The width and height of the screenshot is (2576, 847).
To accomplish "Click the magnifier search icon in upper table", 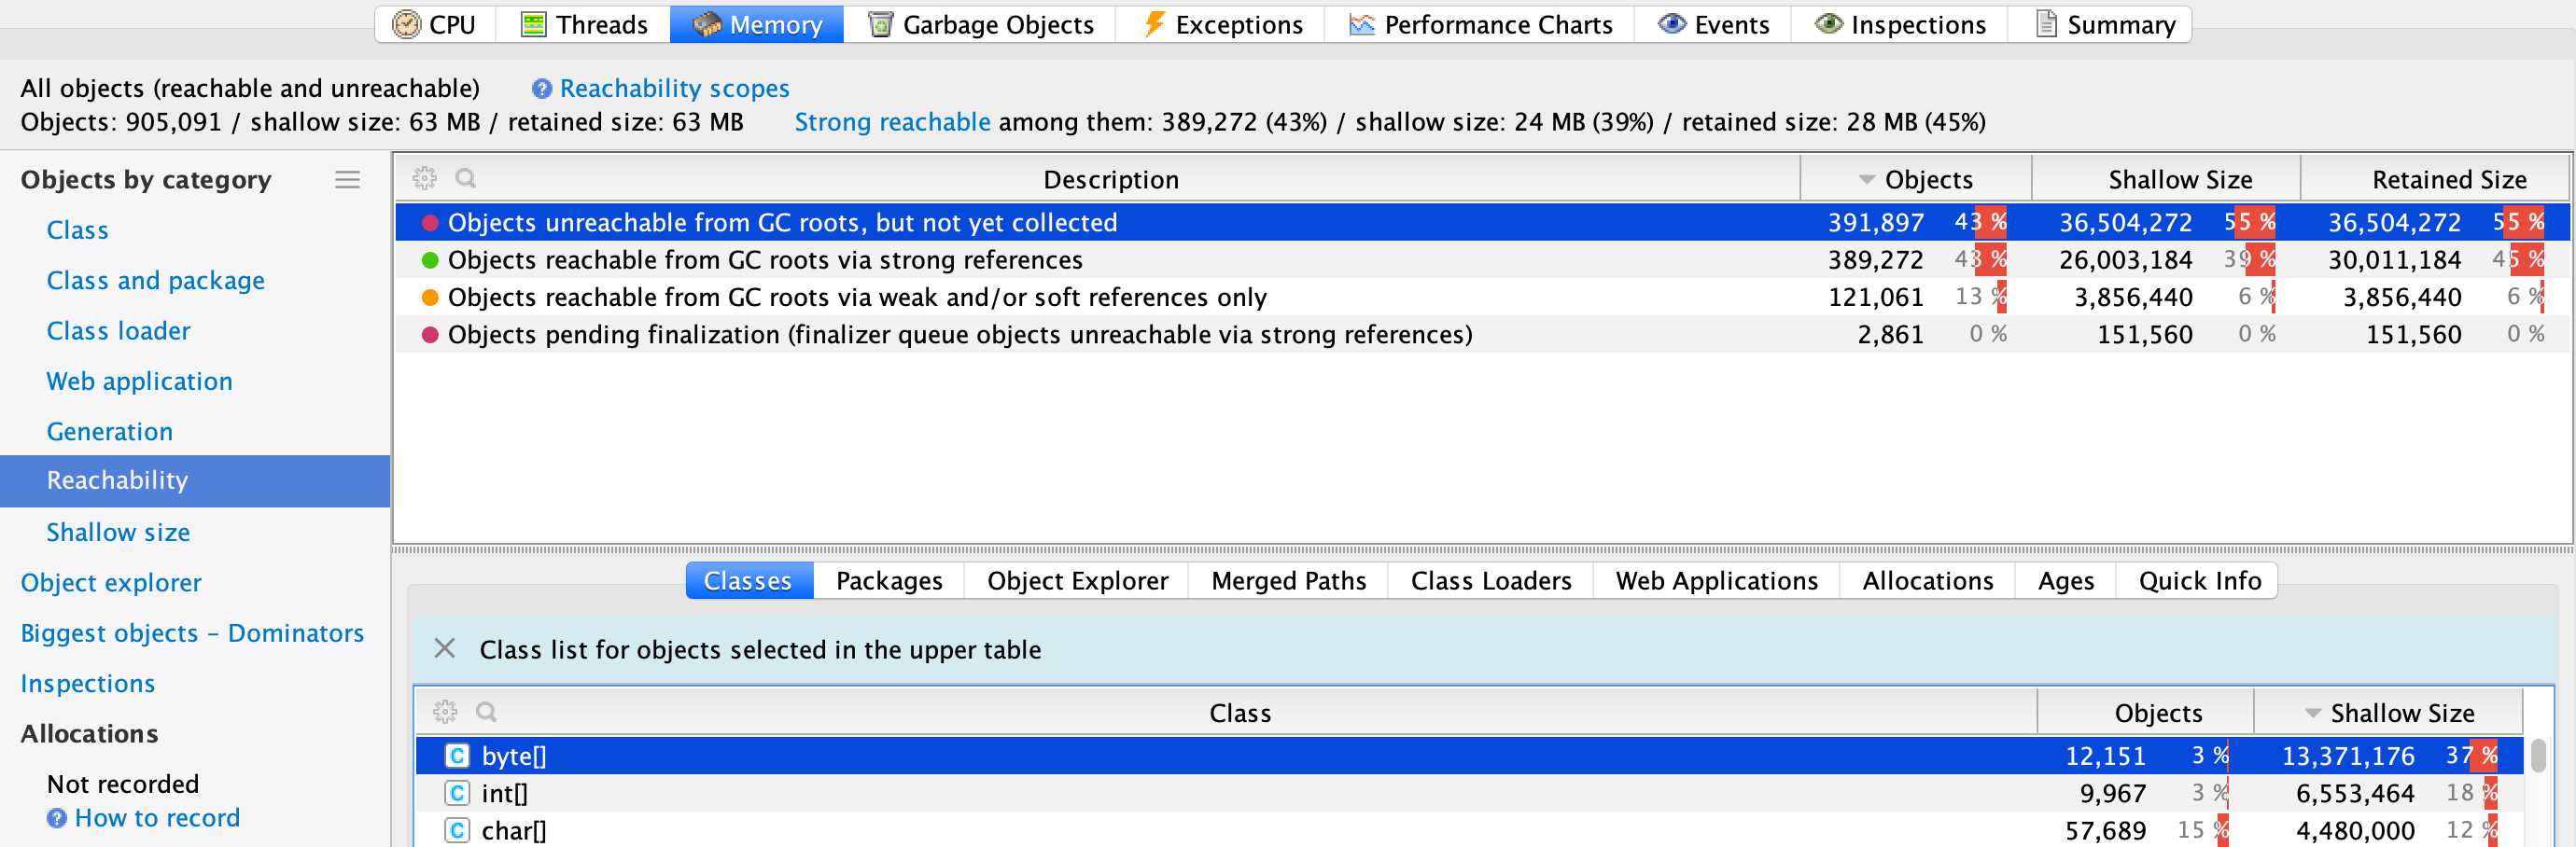I will click(x=465, y=179).
